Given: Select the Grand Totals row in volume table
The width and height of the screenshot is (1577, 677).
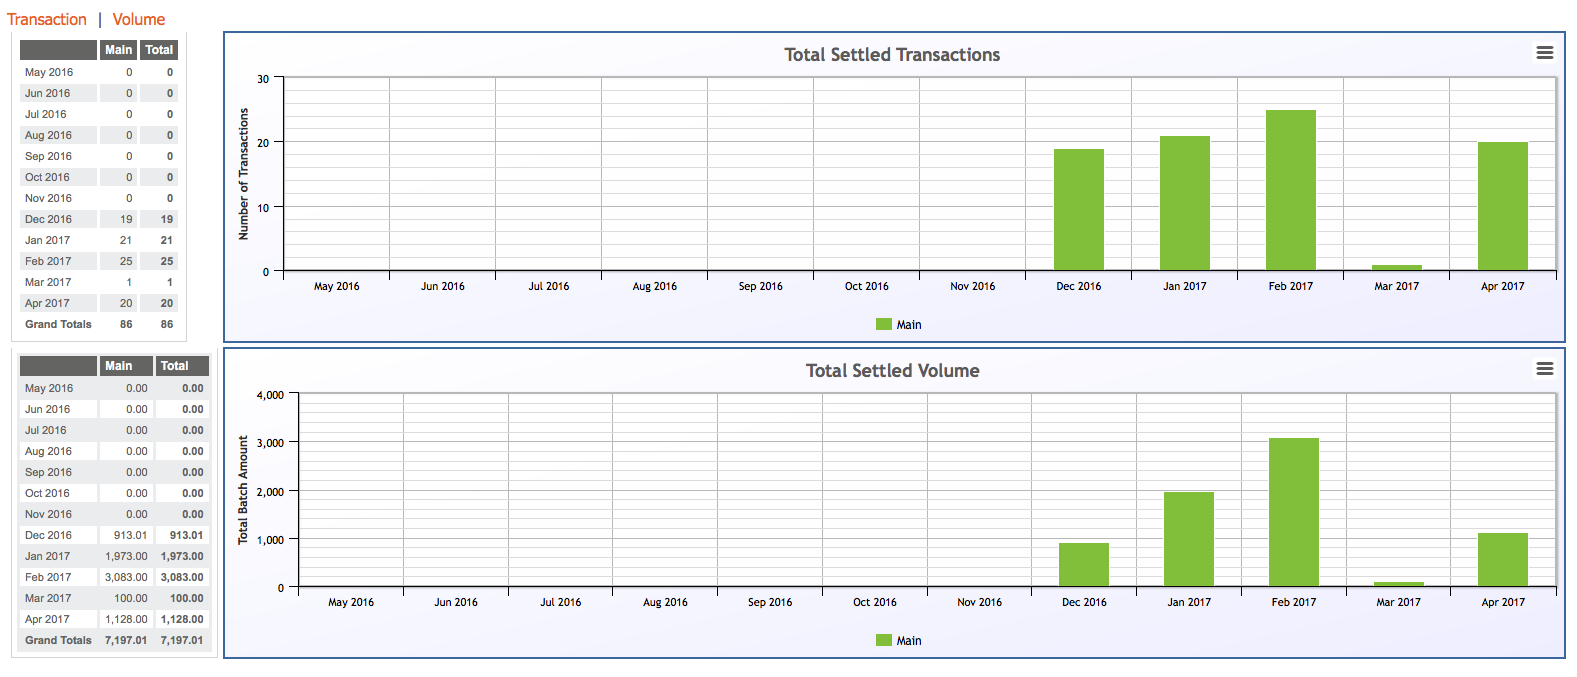Looking at the screenshot, I should (114, 640).
